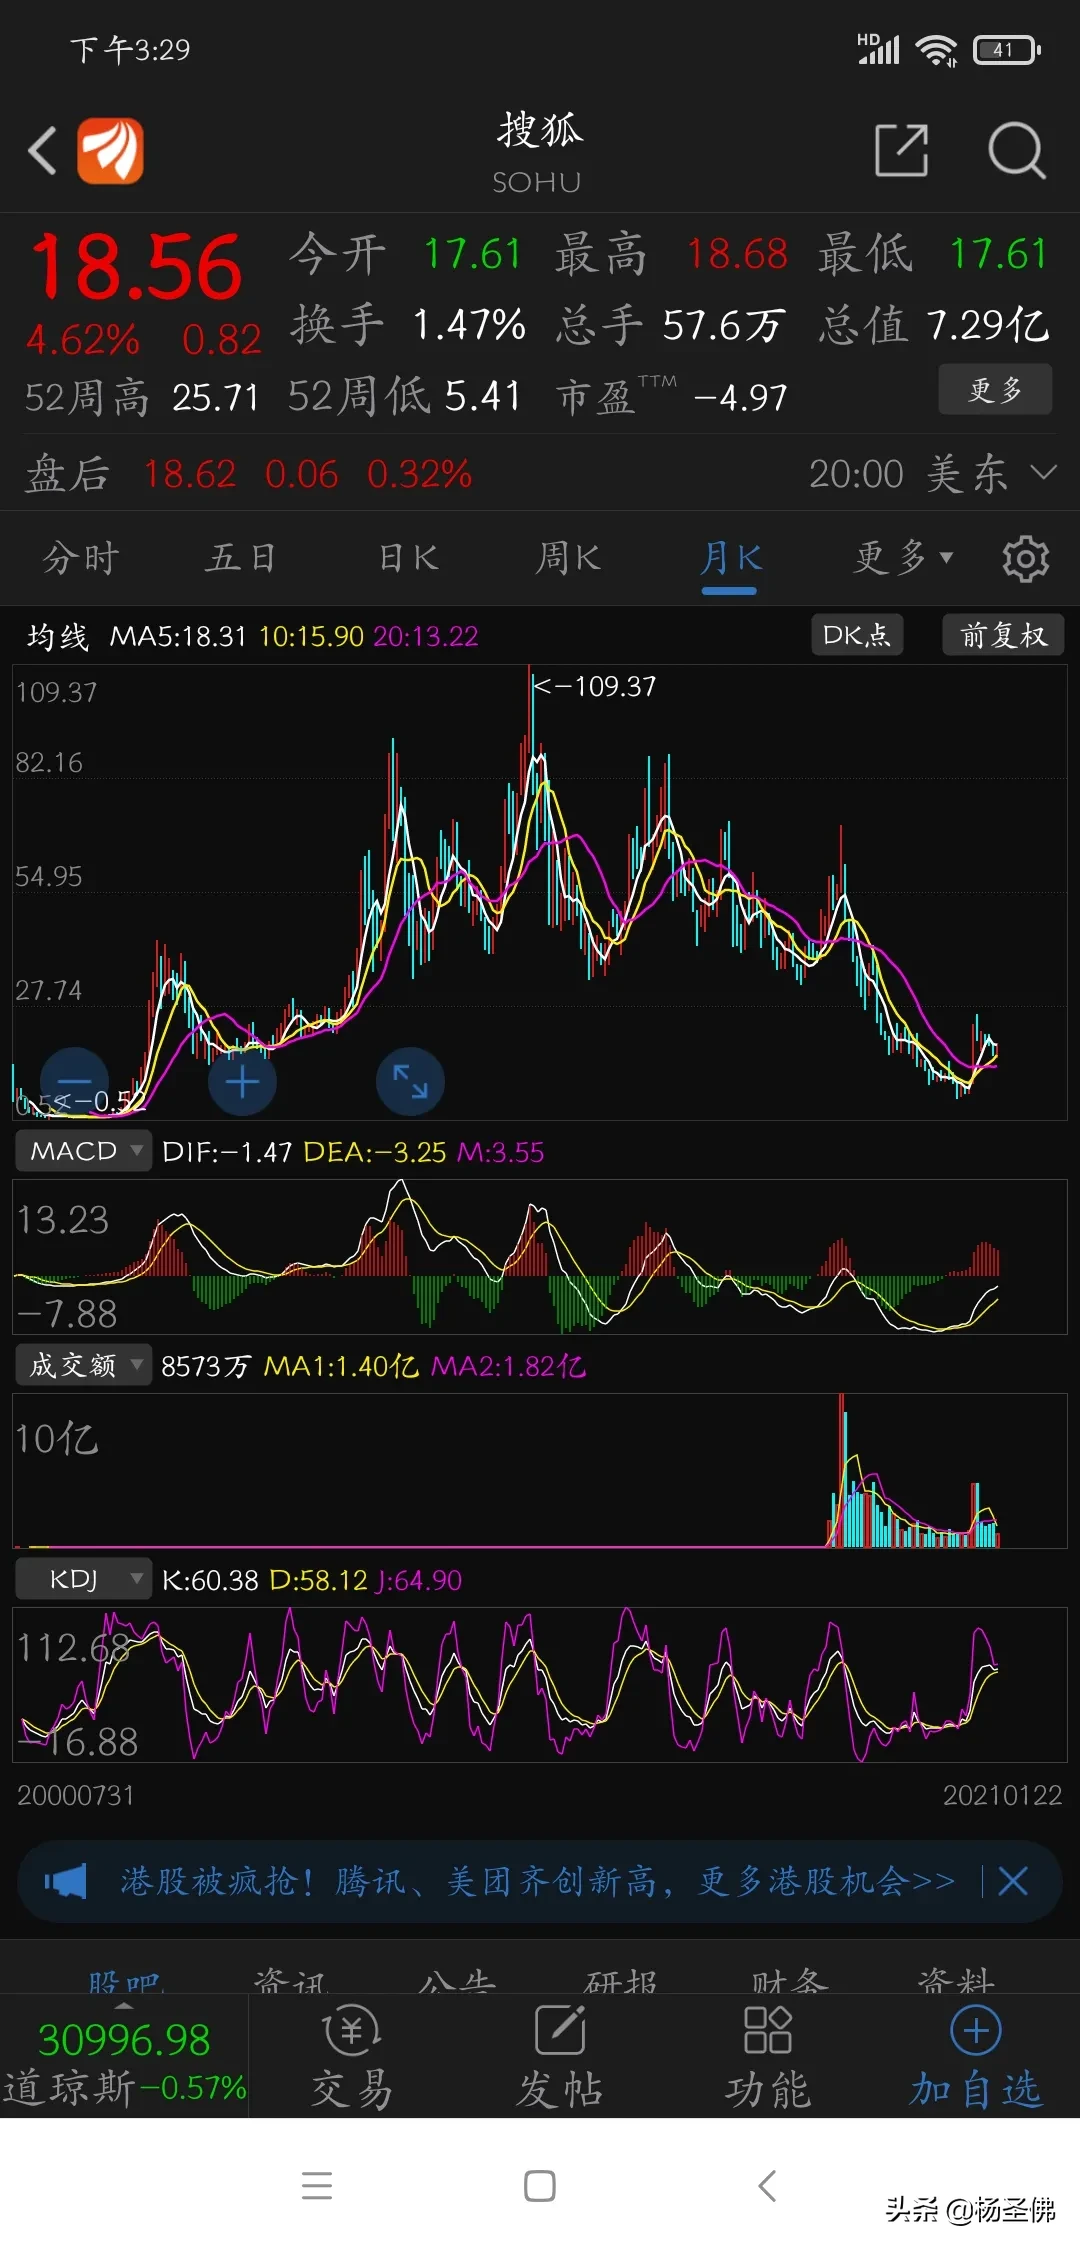Tap the 均线 moving average label
The width and height of the screenshot is (1080, 2248).
click(57, 636)
